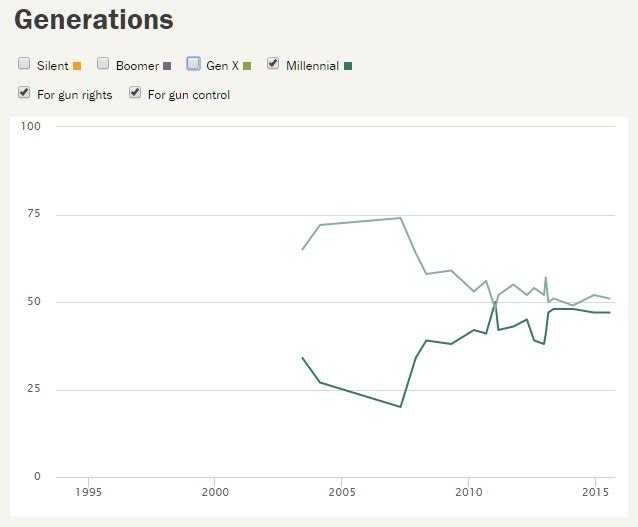The width and height of the screenshot is (638, 527).
Task: Click the orange Silent color swatch
Action: (x=77, y=67)
